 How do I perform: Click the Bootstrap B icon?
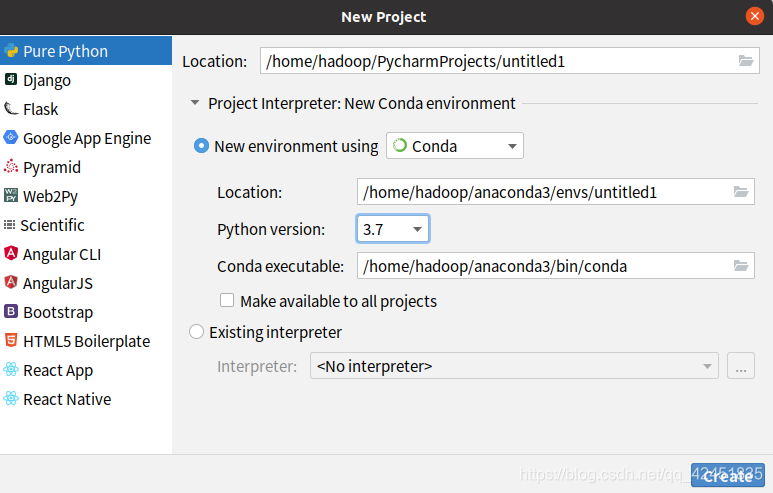point(11,311)
